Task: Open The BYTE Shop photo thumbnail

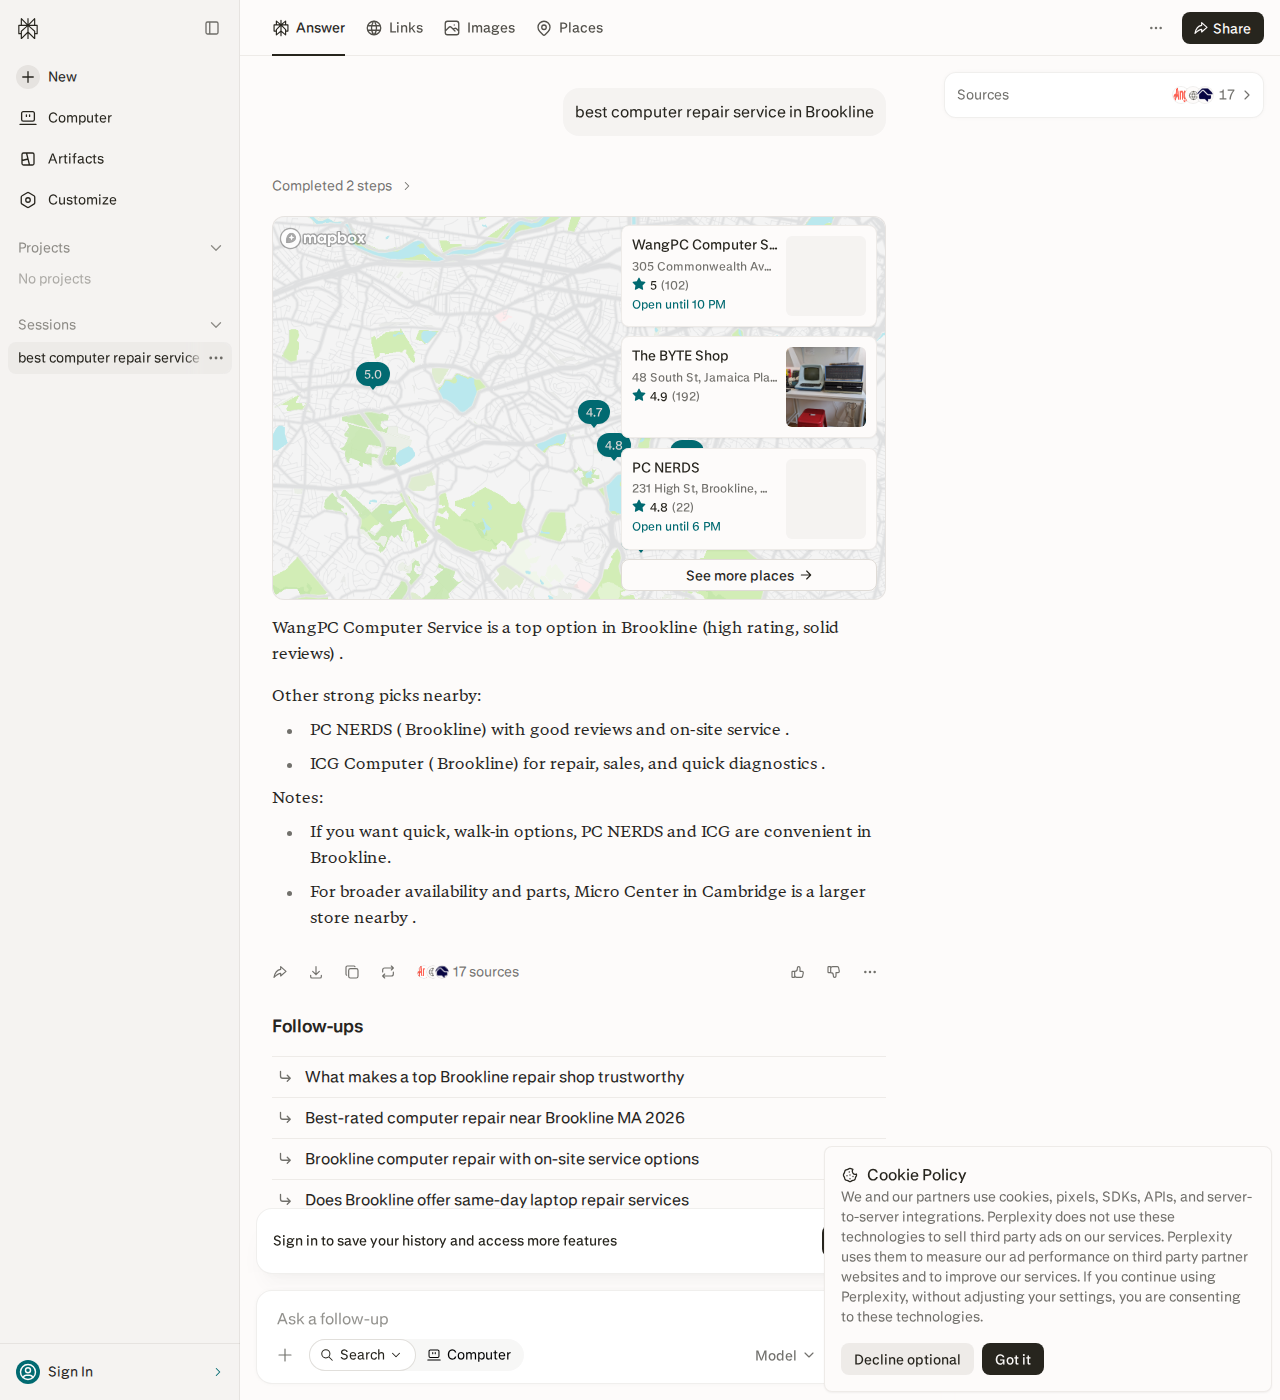Action: pos(826,387)
